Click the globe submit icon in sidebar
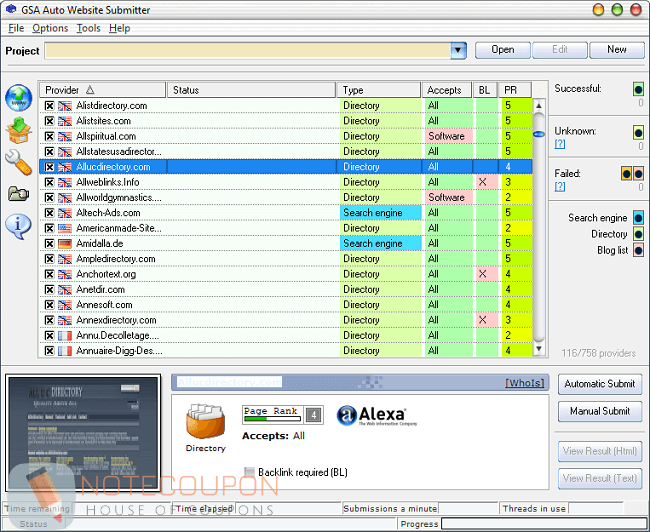 (x=19, y=98)
